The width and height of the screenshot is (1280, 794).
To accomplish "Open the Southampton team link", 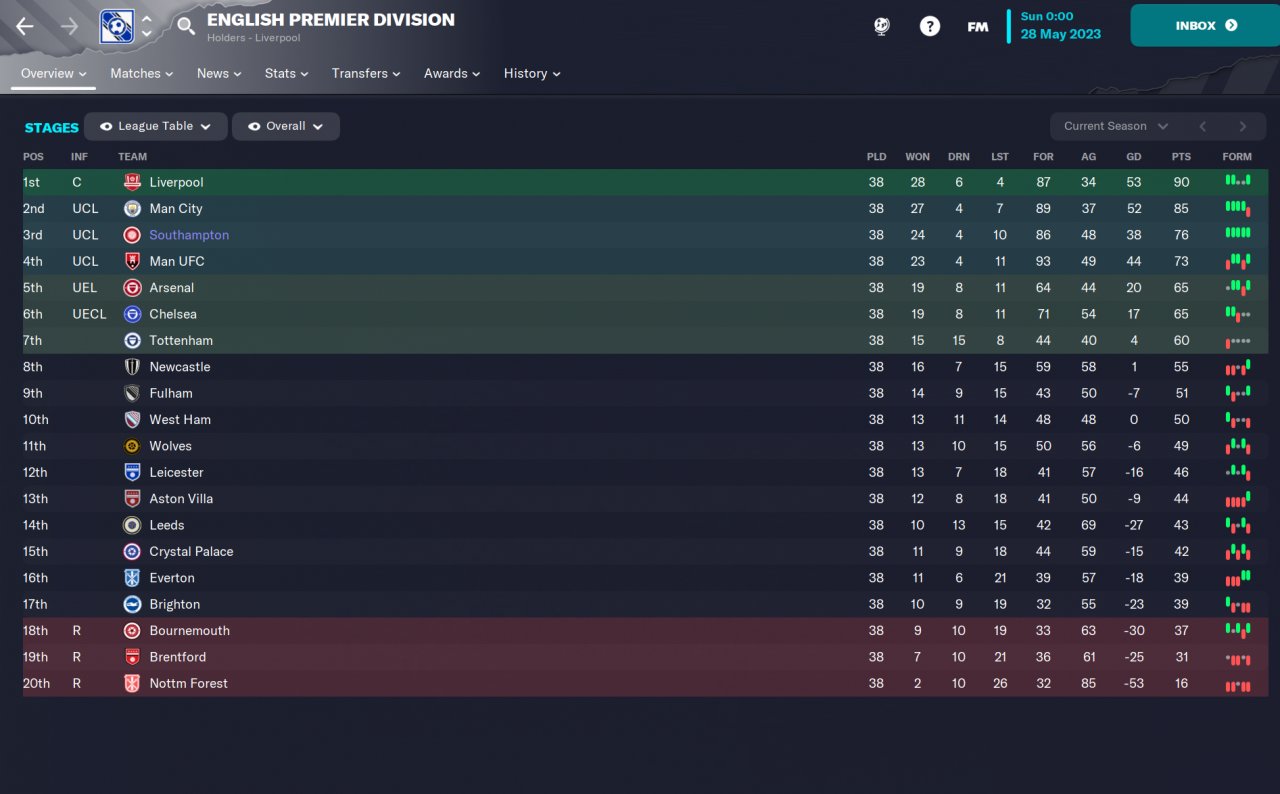I will pyautogui.click(x=189, y=235).
